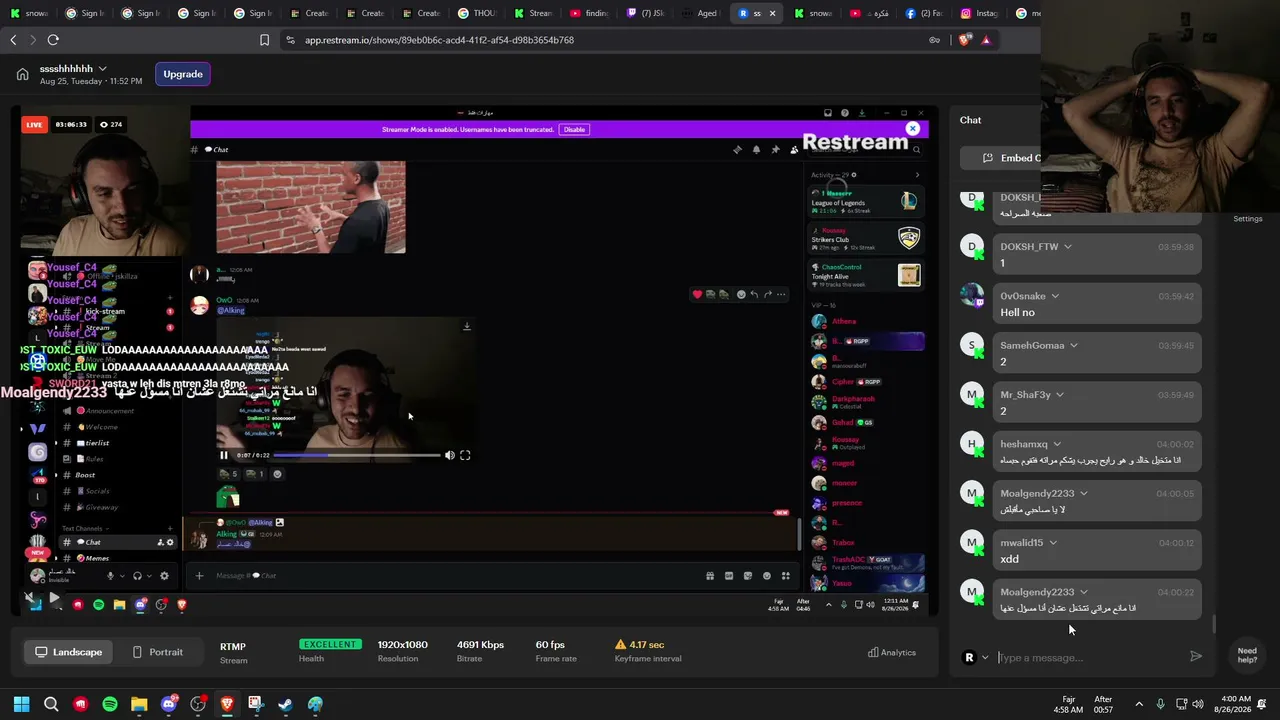Open Brave Rewards triangle icon
1280x720 pixels.
point(986,40)
